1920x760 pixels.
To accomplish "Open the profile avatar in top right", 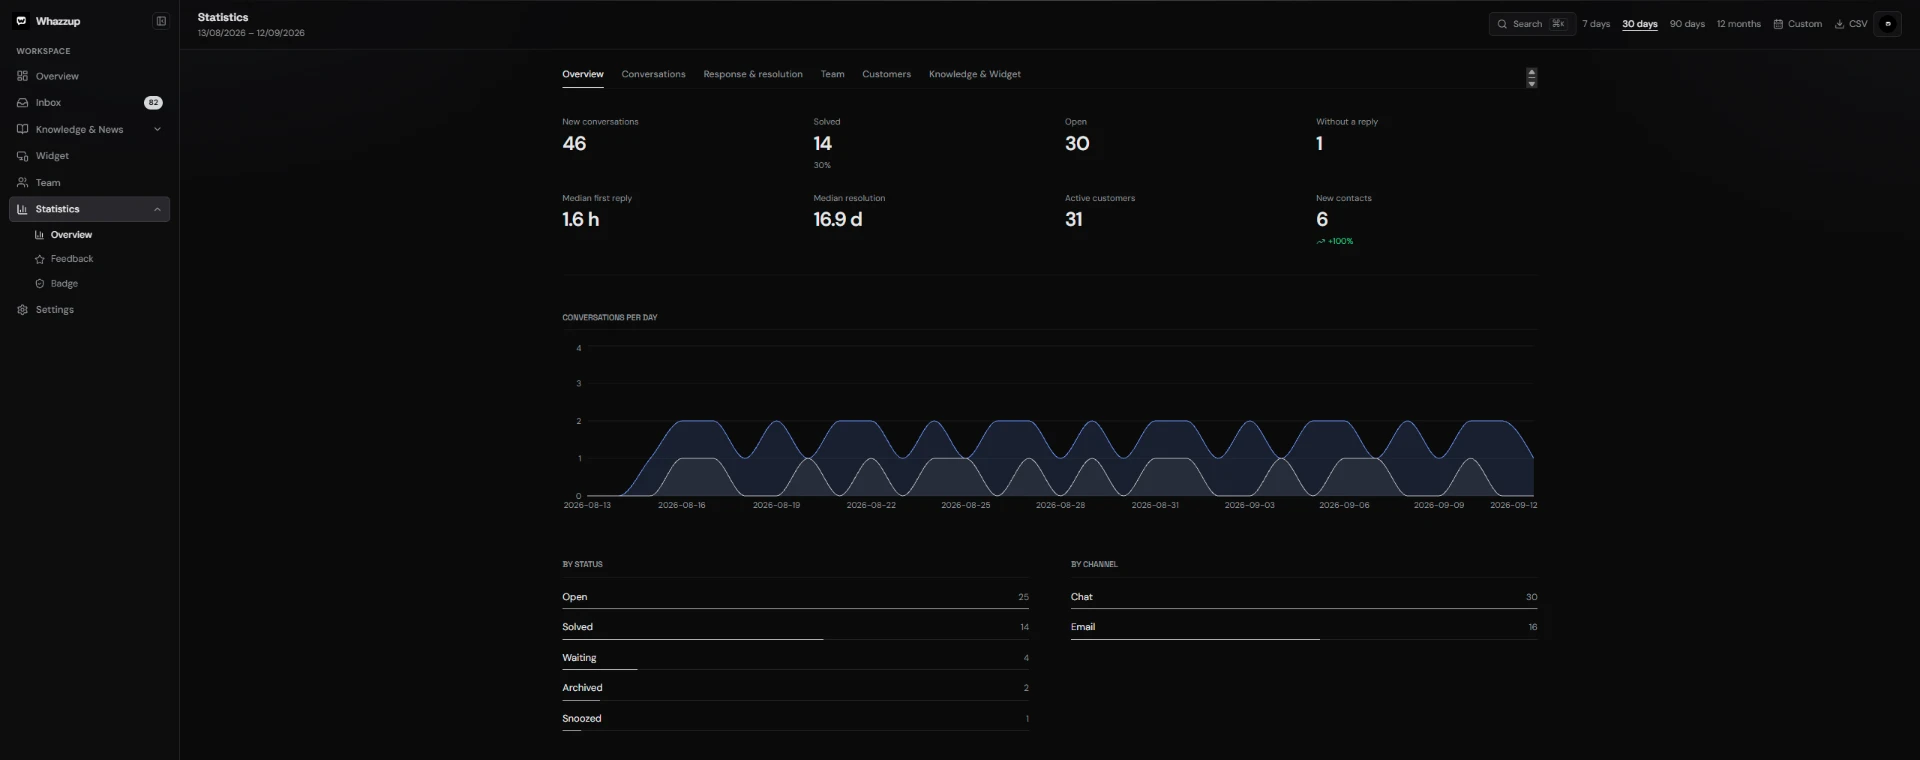I will 1888,24.
